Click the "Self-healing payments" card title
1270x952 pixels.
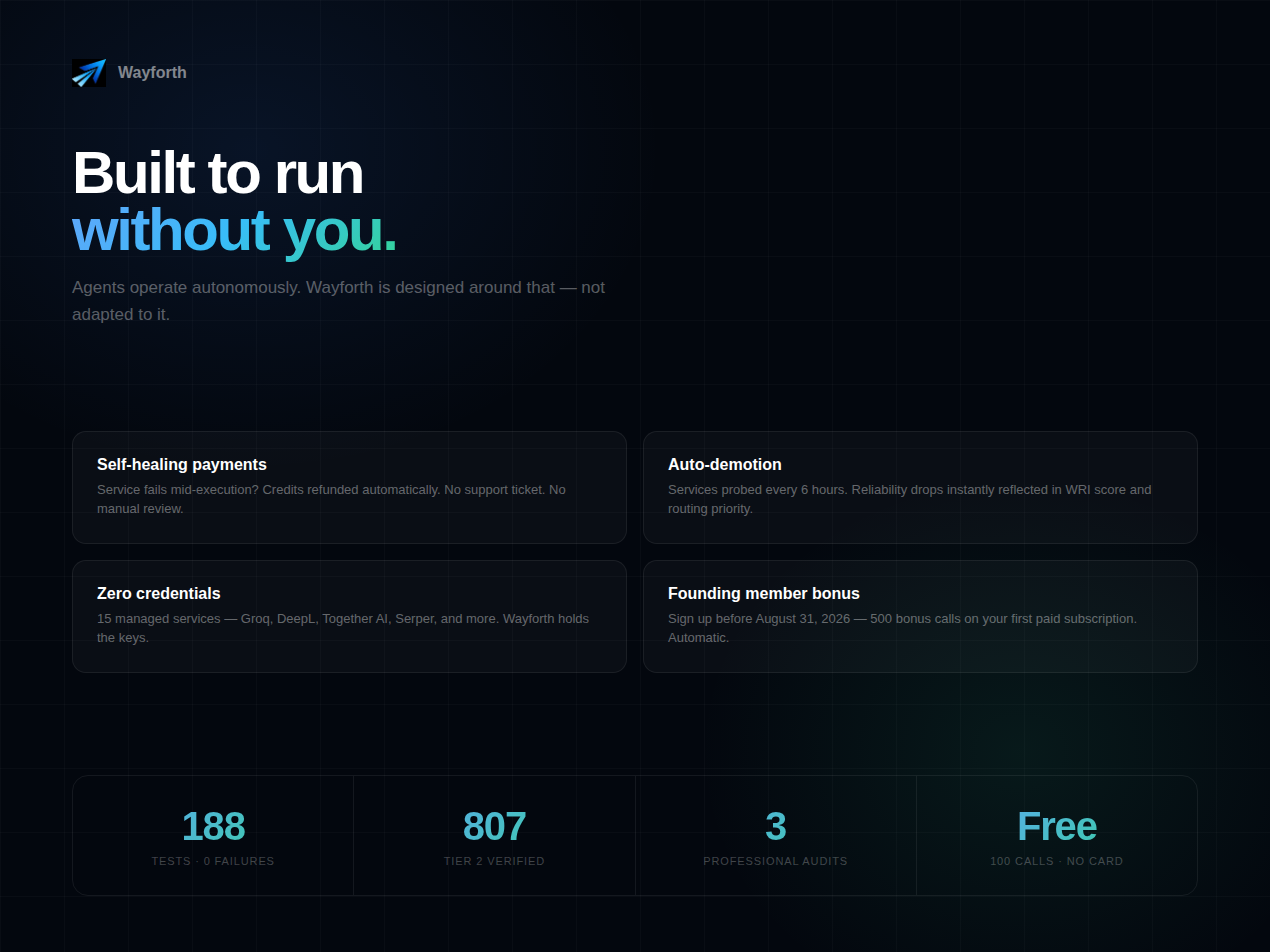click(182, 464)
